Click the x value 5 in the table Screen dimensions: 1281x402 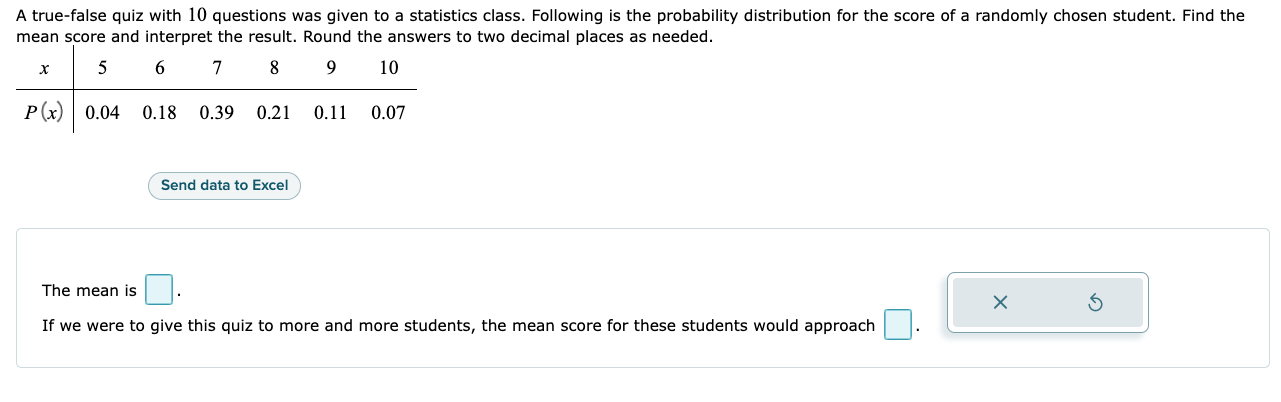[103, 68]
